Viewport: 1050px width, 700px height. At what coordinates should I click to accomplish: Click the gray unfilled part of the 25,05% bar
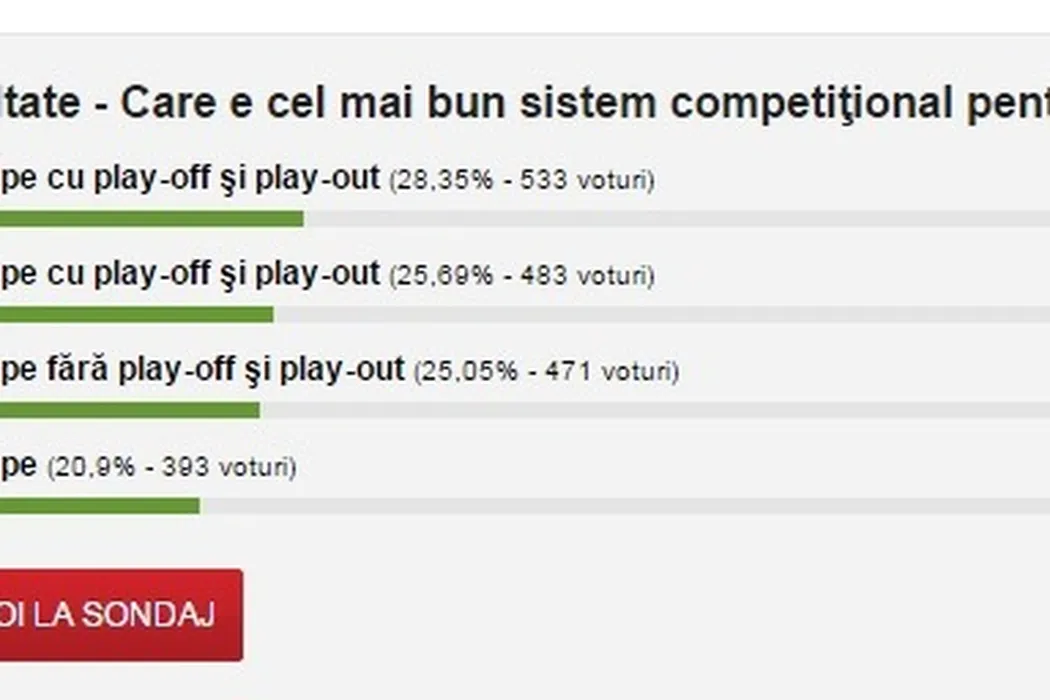tap(650, 411)
